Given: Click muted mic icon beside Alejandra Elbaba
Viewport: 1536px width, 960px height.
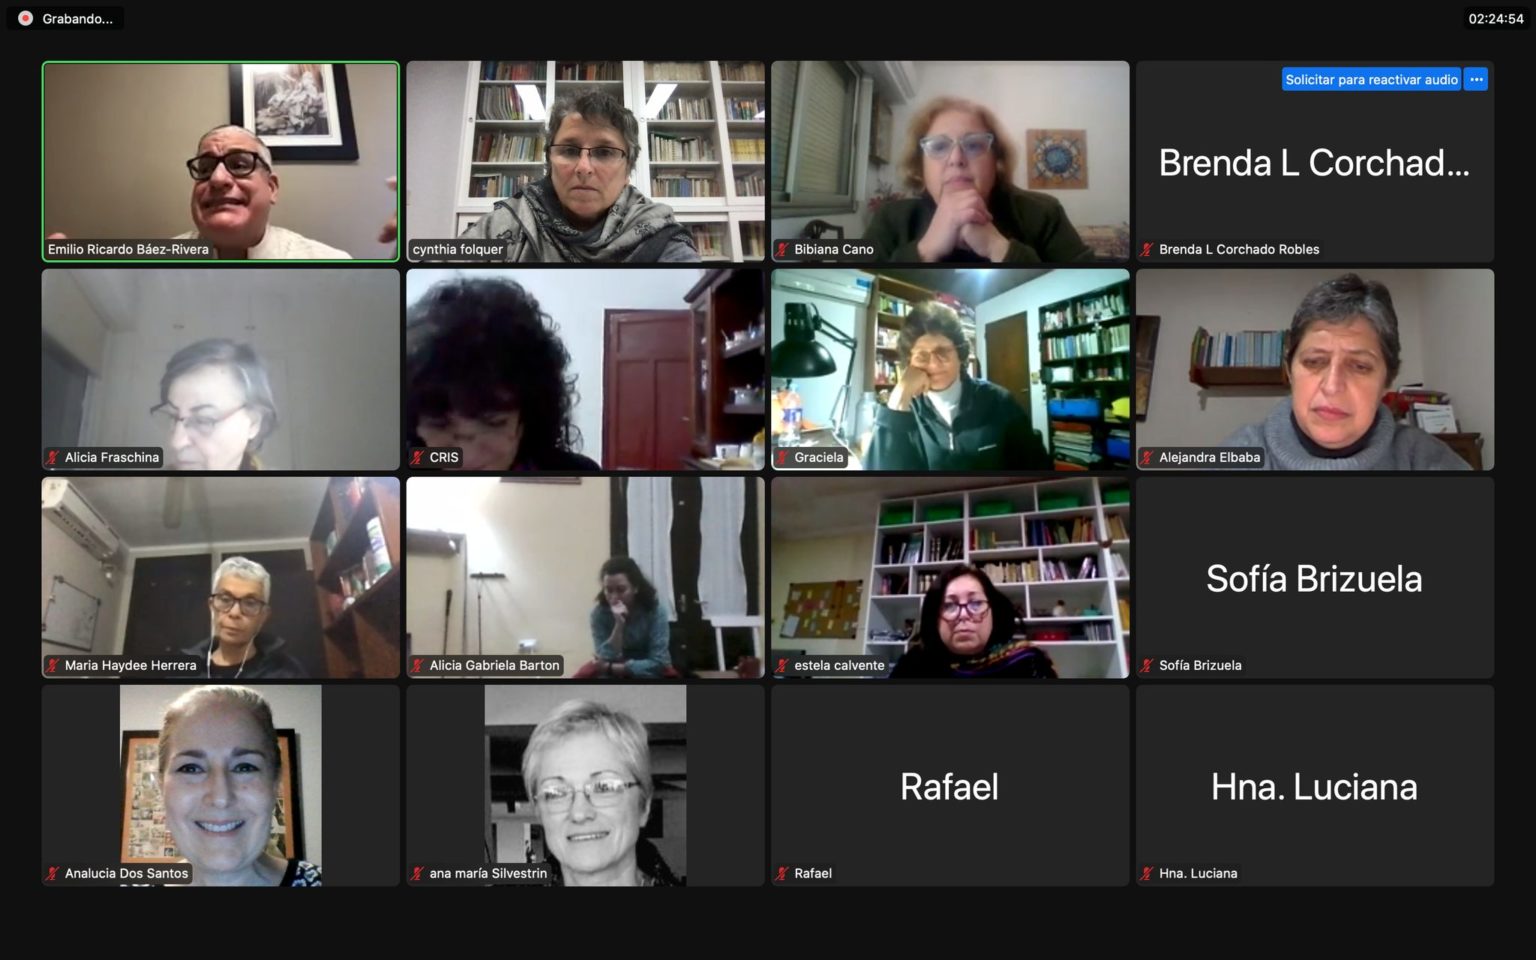Looking at the screenshot, I should (x=1148, y=457).
